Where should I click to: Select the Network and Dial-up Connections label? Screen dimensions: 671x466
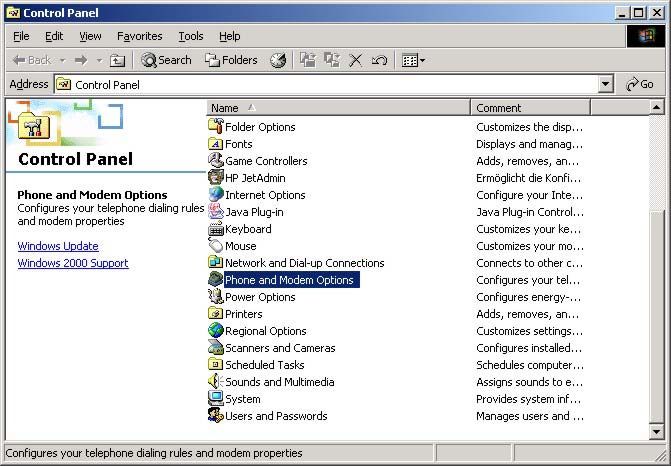[305, 263]
